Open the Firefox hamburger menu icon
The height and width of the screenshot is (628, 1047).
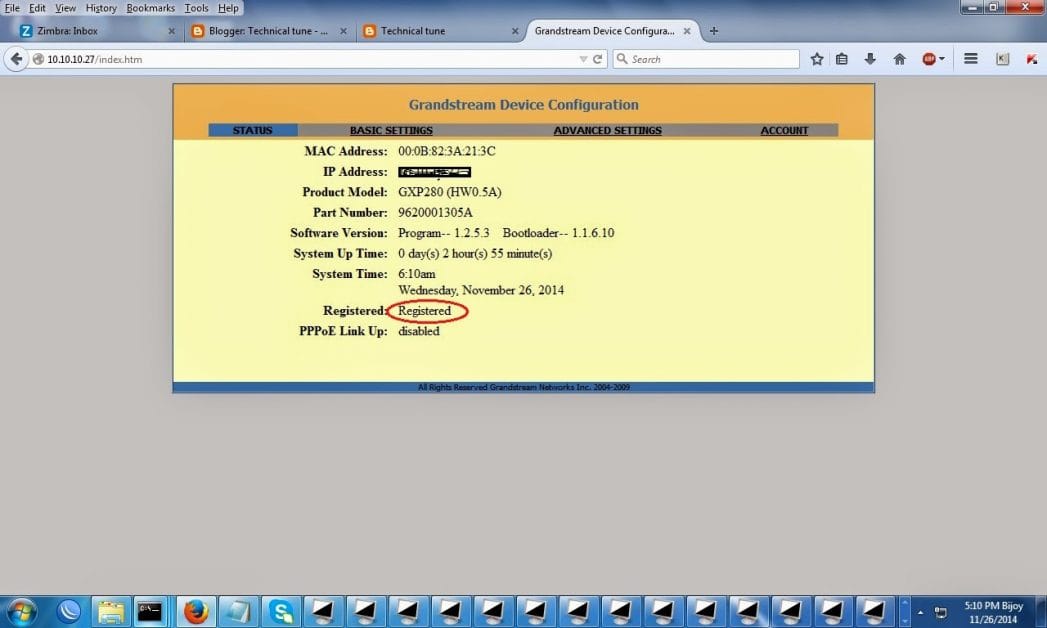(x=970, y=59)
